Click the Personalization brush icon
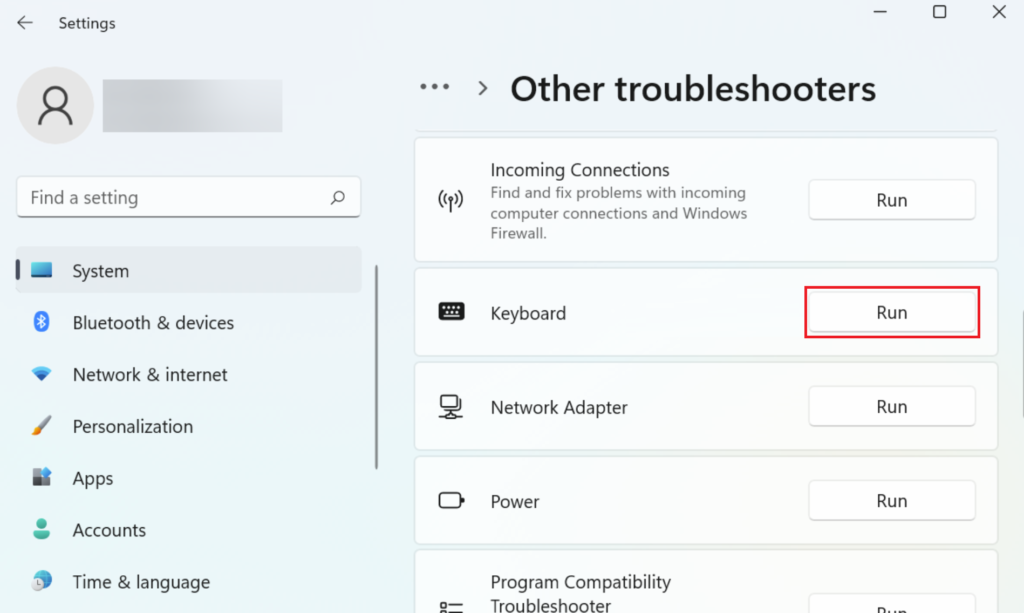1024x613 pixels. tap(43, 426)
